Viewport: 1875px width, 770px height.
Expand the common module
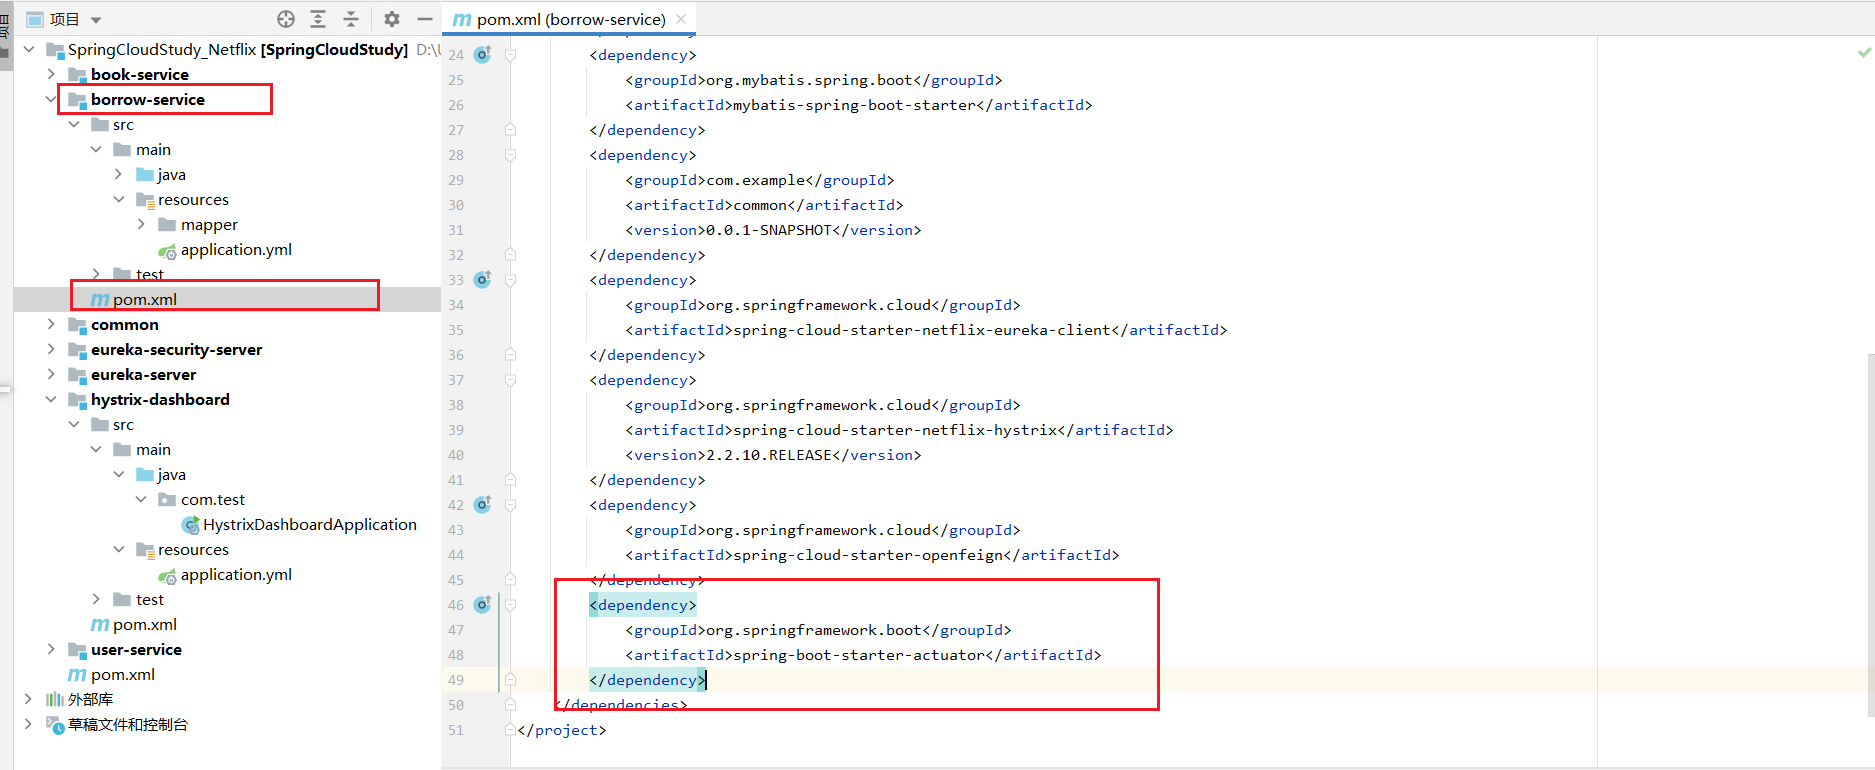(51, 324)
